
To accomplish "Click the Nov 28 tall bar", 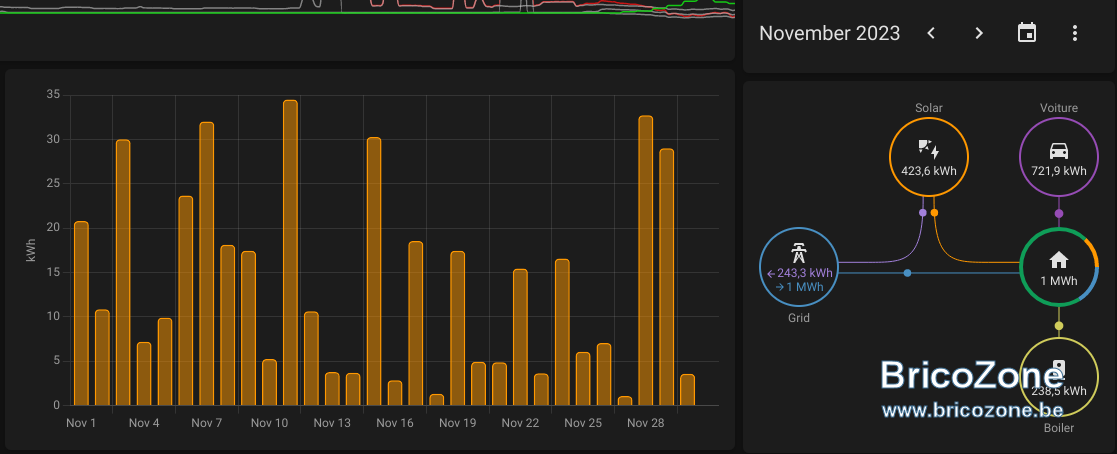I will (645, 261).
